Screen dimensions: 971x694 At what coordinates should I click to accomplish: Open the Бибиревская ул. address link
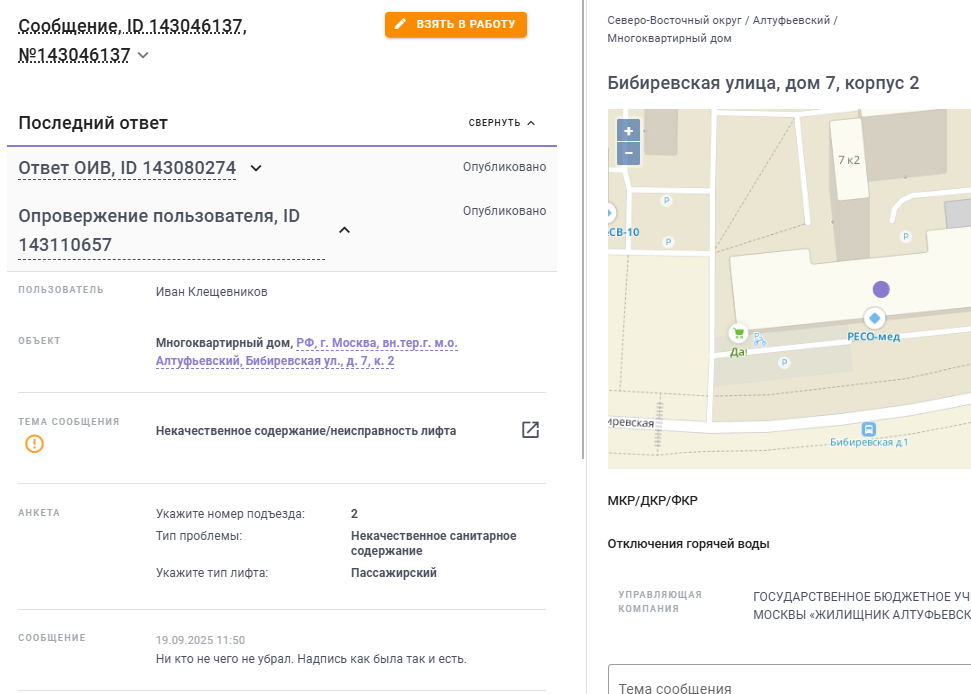pyautogui.click(x=307, y=352)
